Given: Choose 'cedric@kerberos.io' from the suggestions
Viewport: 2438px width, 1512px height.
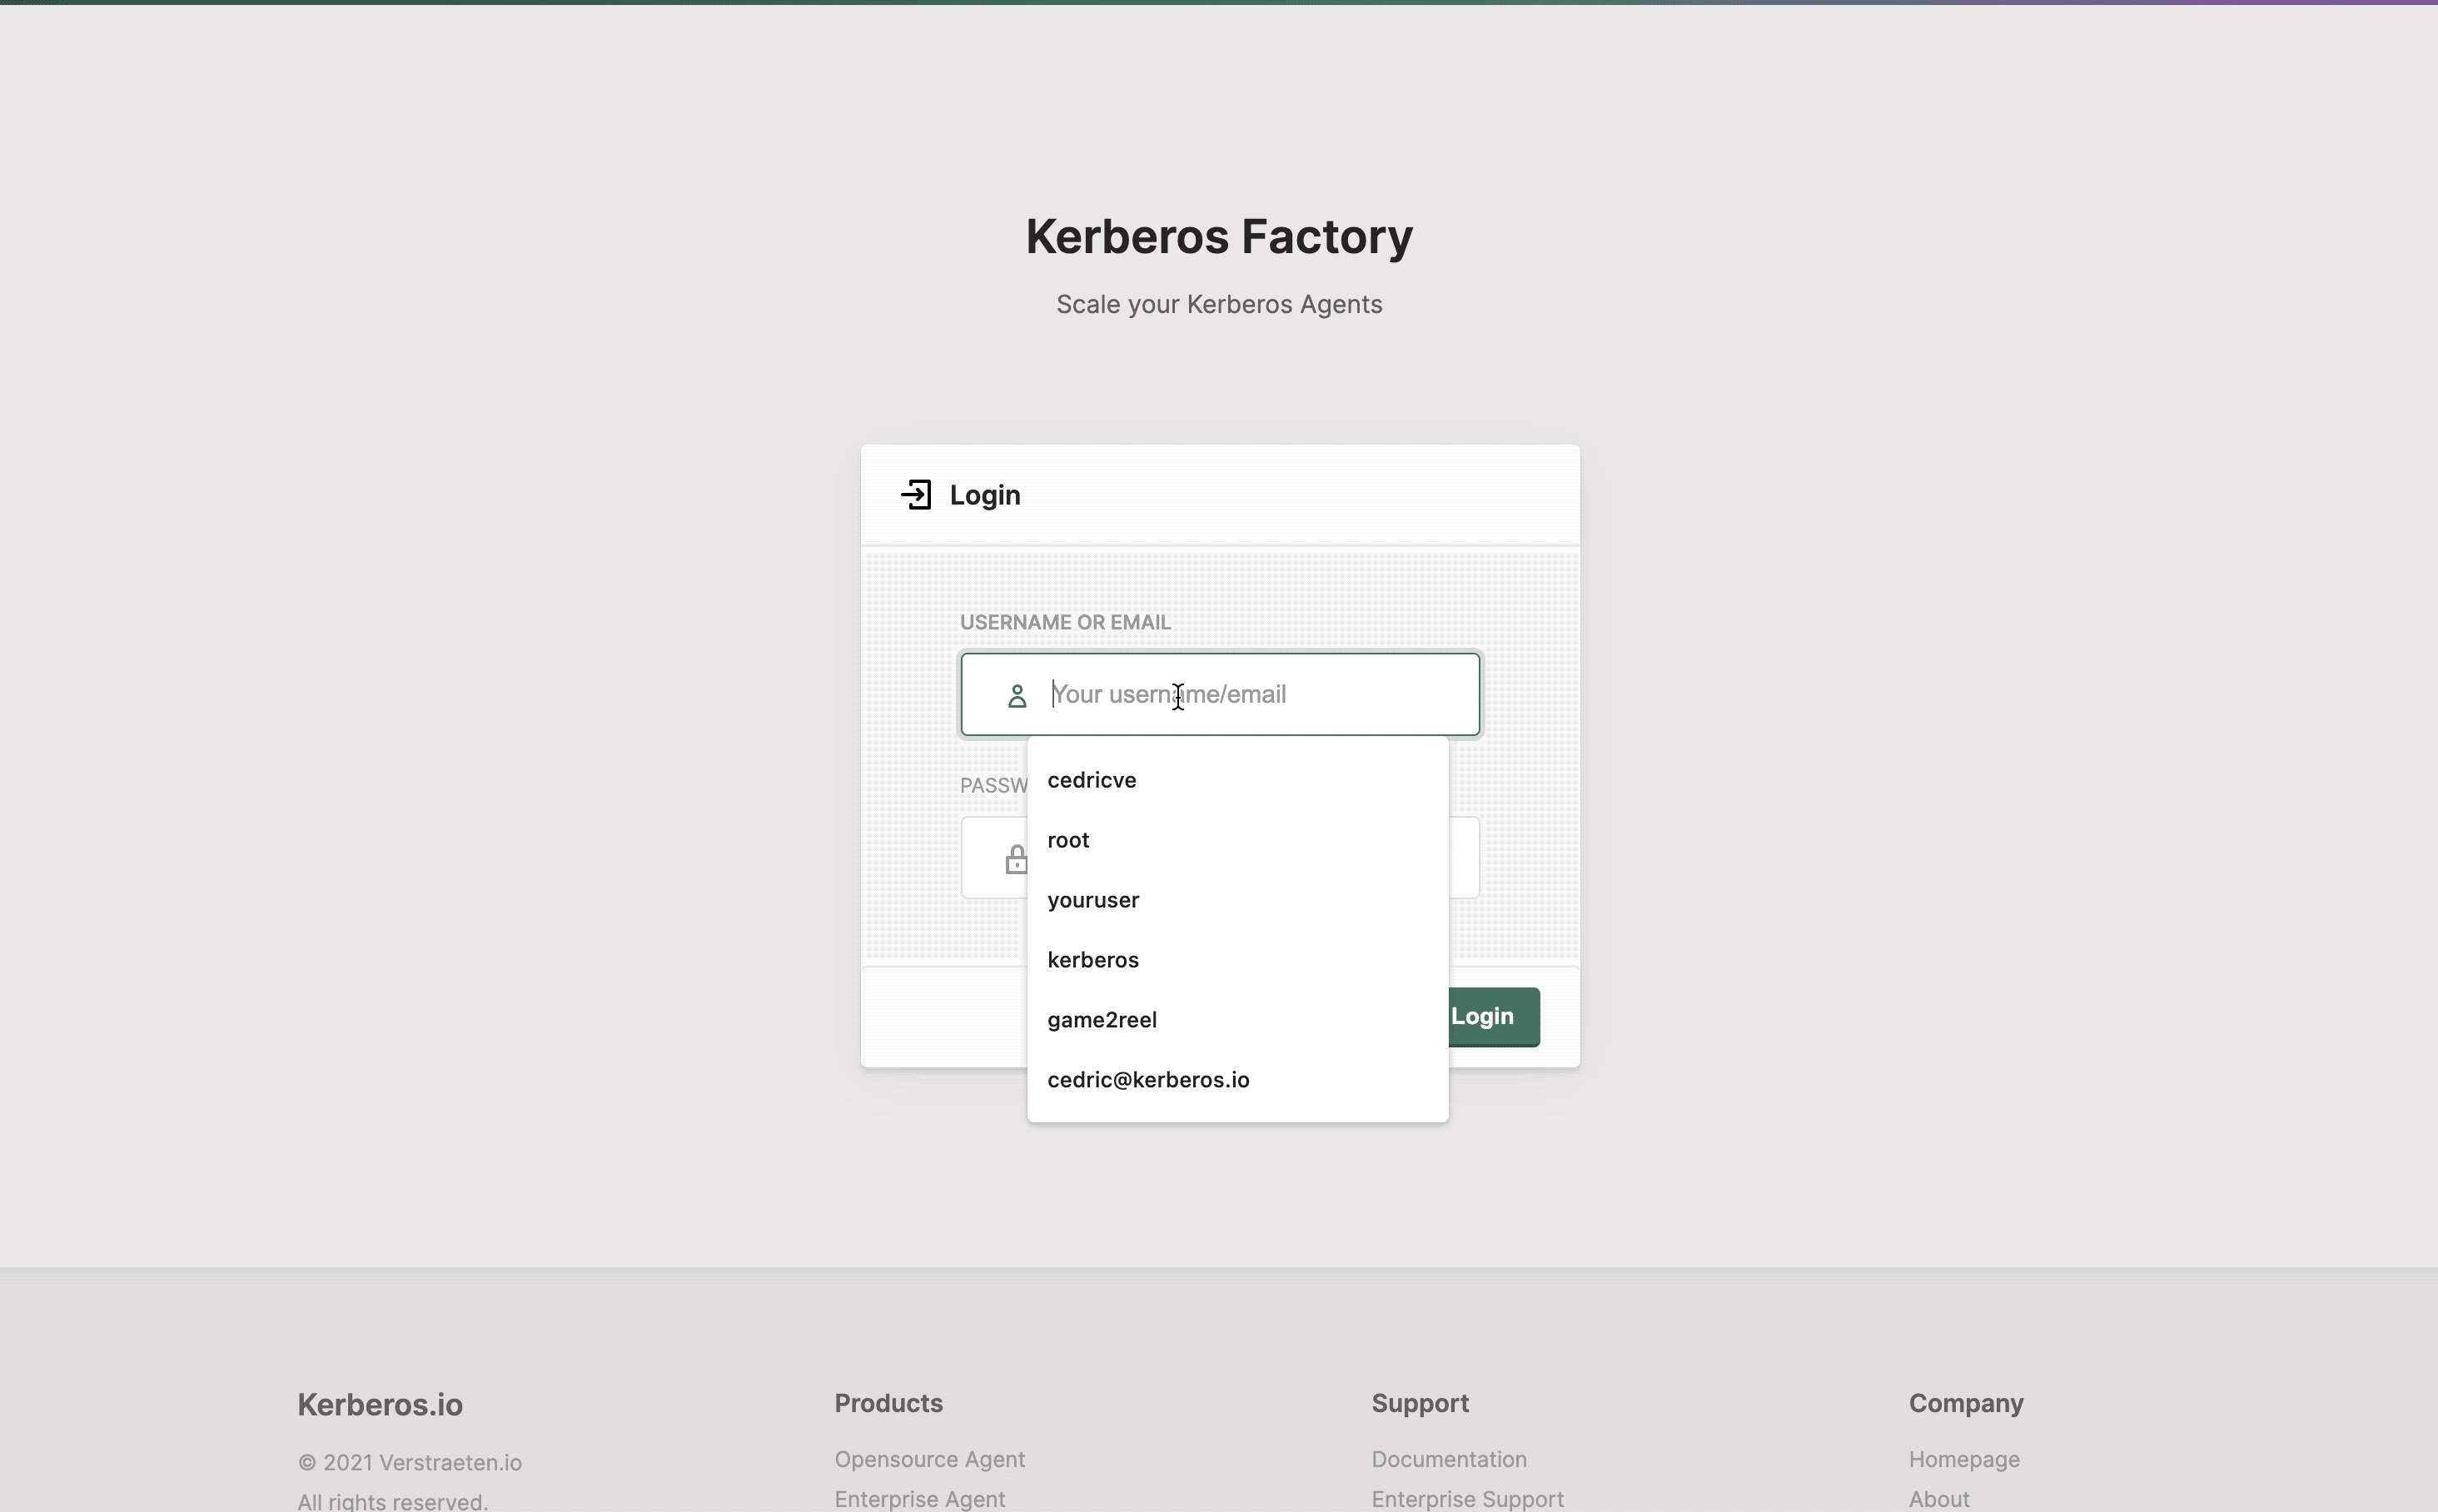Looking at the screenshot, I should click(x=1148, y=1079).
